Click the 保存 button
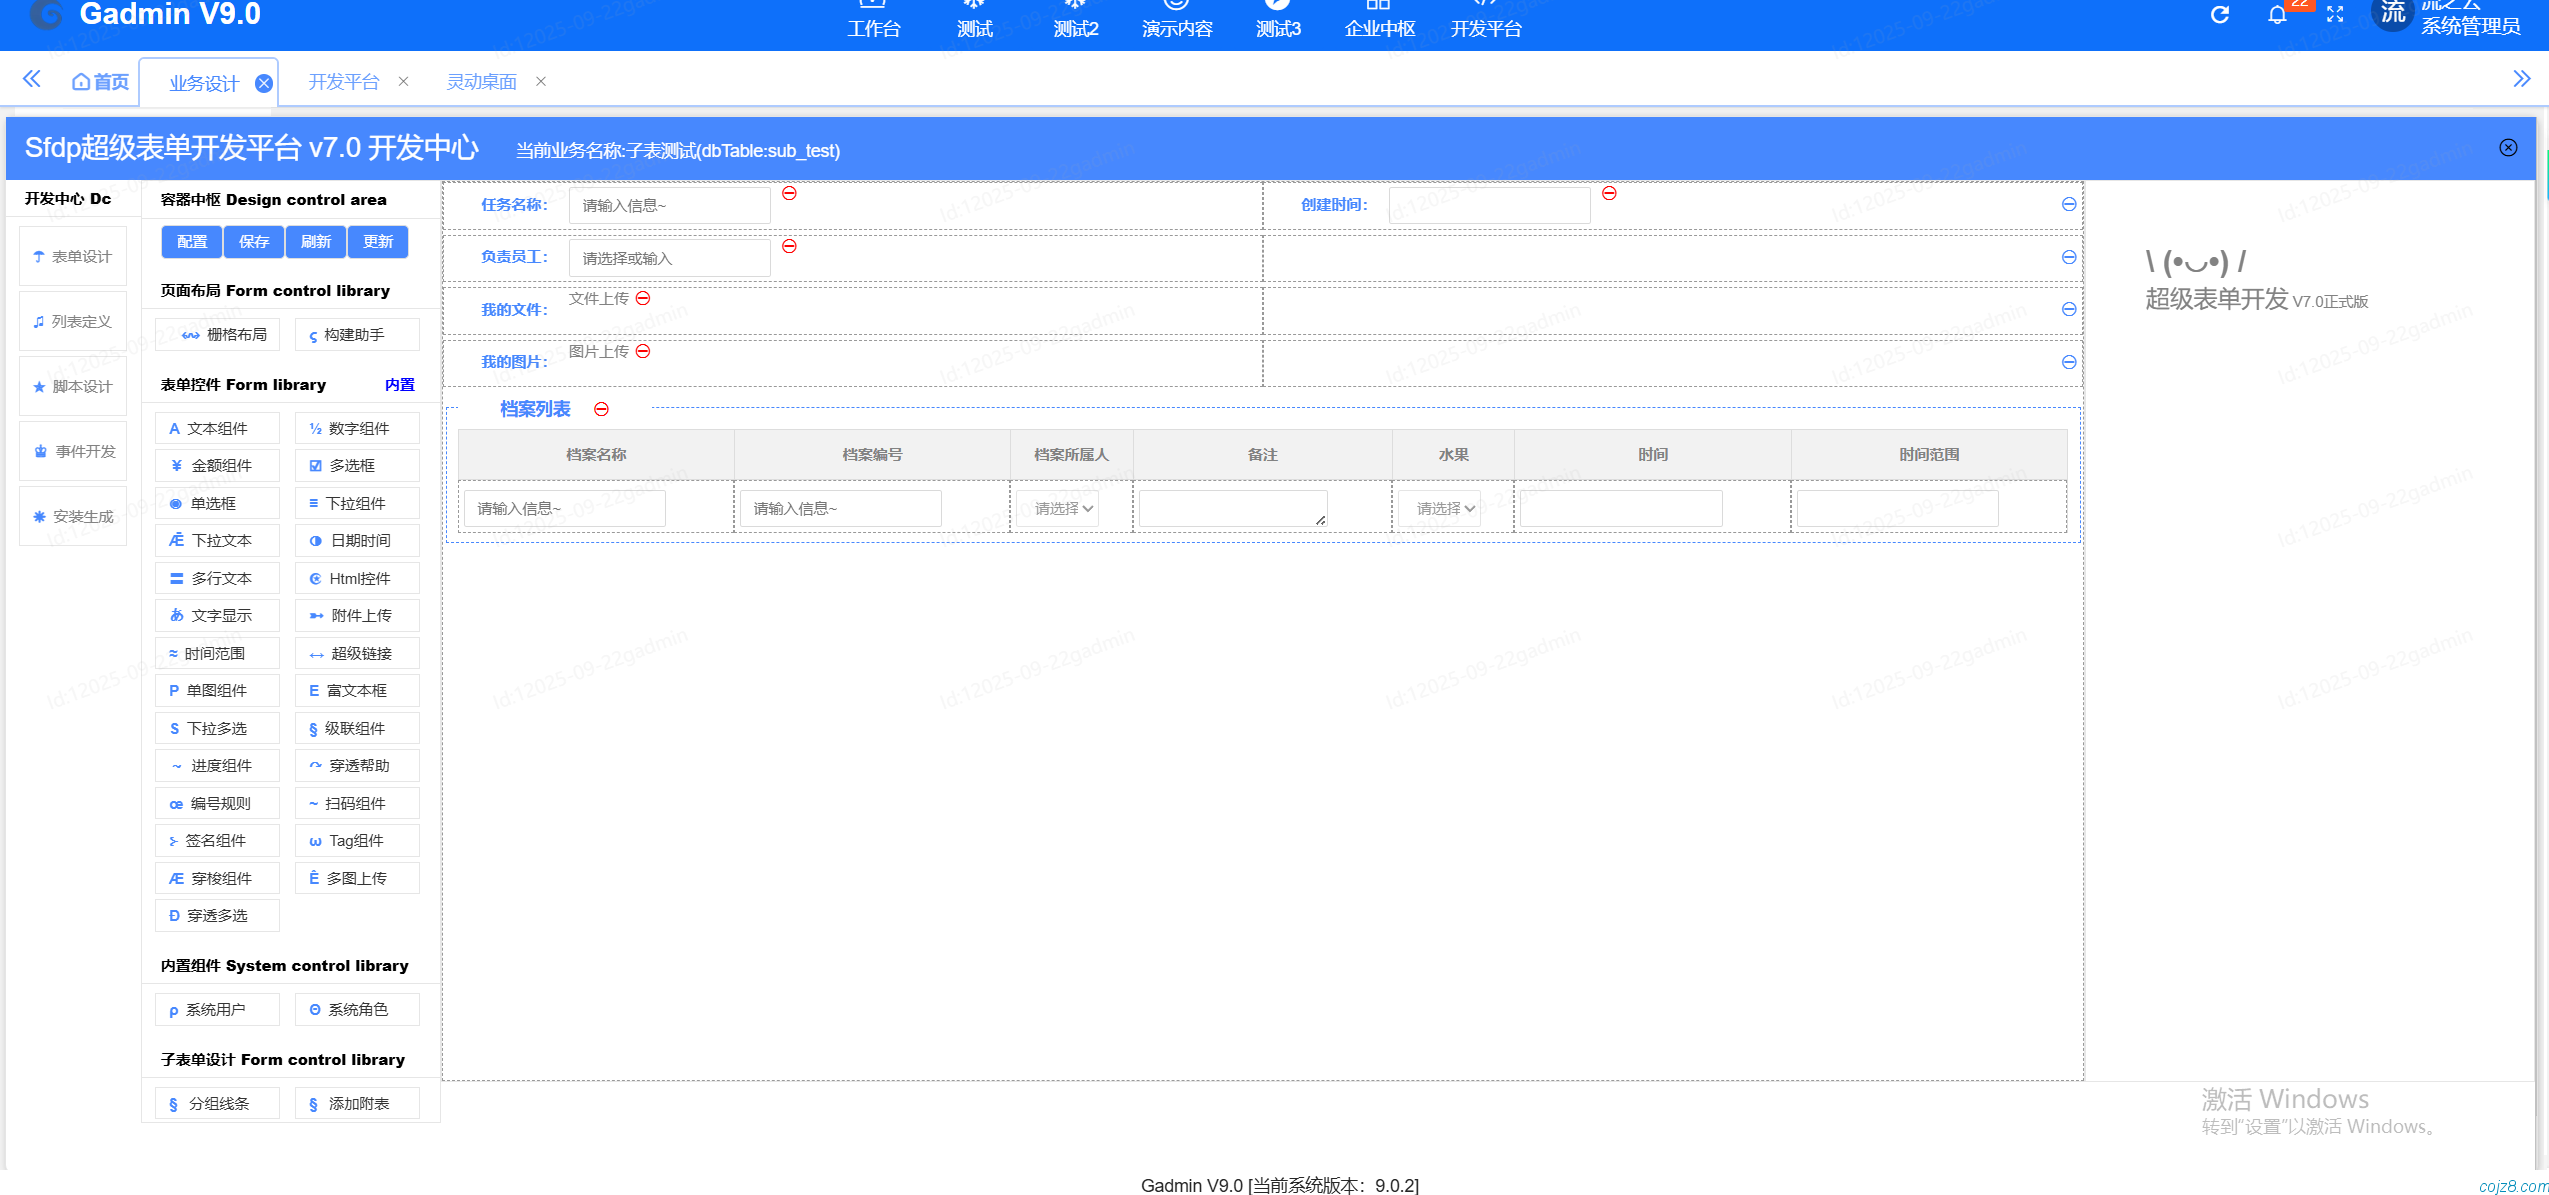Screen dimensions: 2549x1195 pyautogui.click(x=254, y=242)
